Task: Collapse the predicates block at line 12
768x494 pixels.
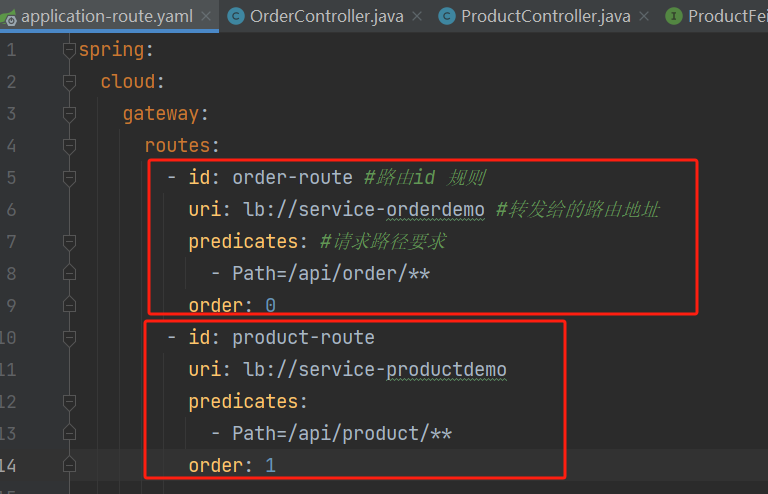Action: (x=70, y=402)
